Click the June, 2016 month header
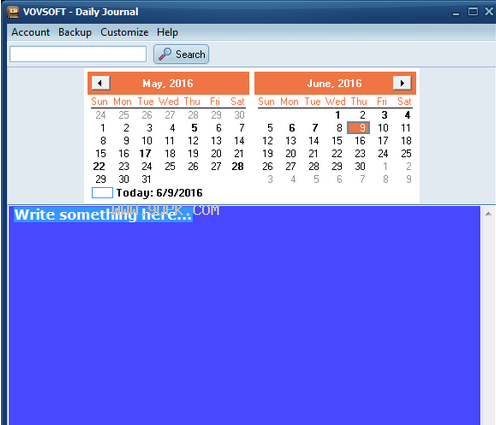Screen dimensions: 496x425 [334, 83]
